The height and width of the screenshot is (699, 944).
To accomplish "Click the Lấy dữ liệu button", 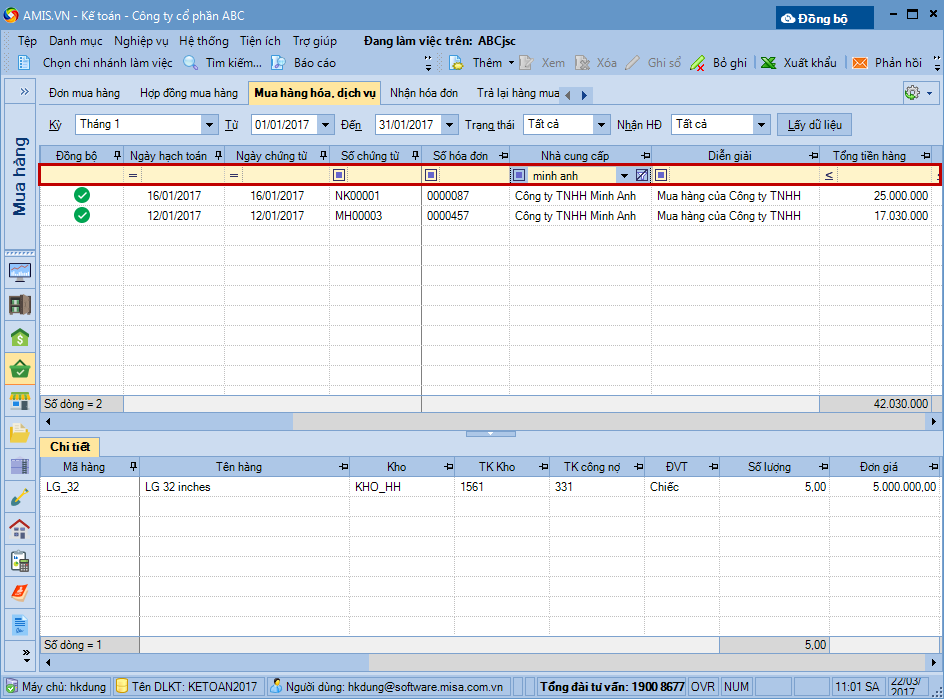I will click(x=814, y=125).
